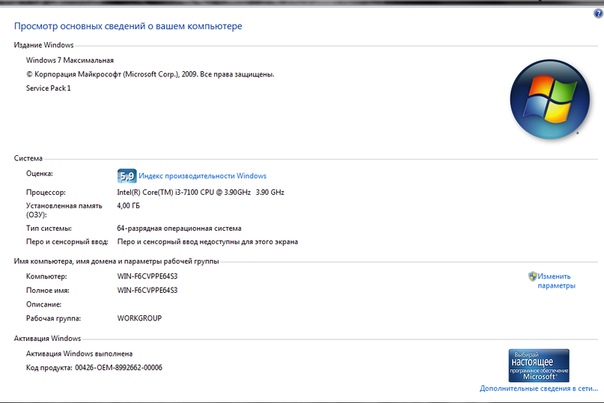Select the Intel Core i3-7100 processor value
The height and width of the screenshot is (403, 604).
pyautogui.click(x=200, y=192)
